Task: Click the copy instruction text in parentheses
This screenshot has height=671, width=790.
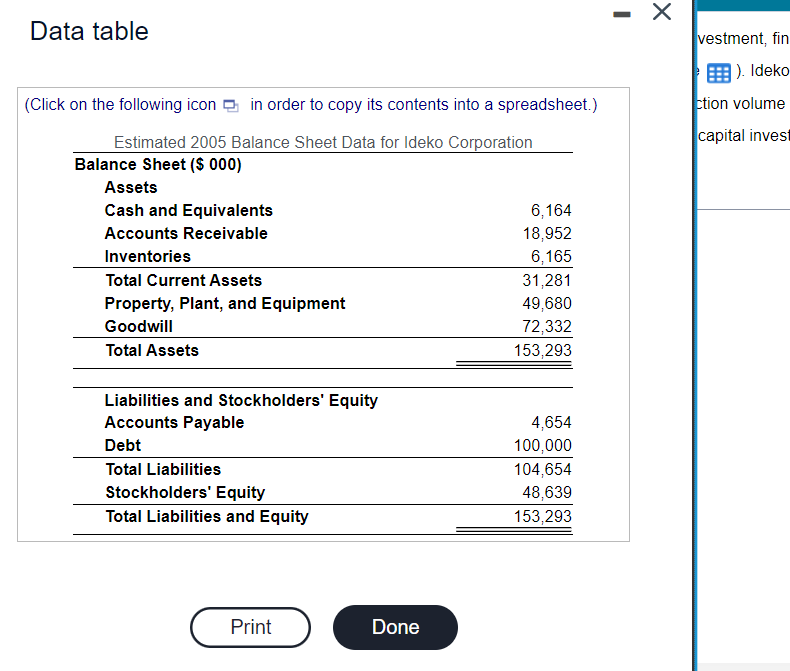Action: pos(310,105)
